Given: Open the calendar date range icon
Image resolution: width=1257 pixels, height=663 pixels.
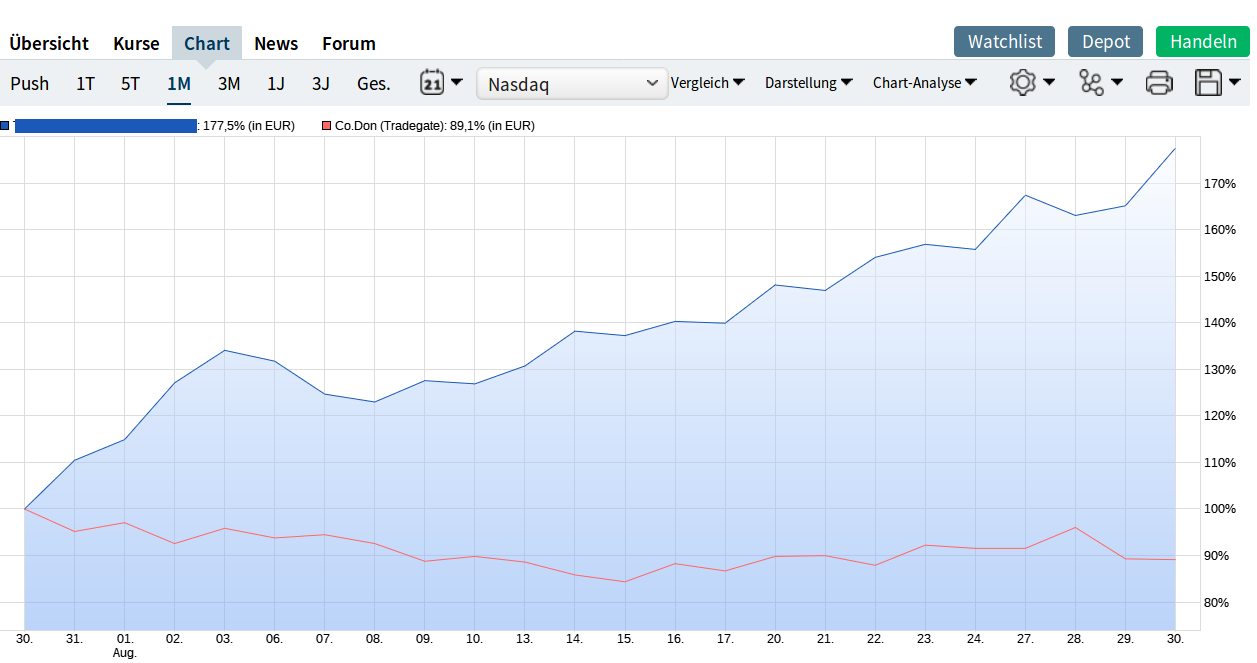Looking at the screenshot, I should click(432, 83).
